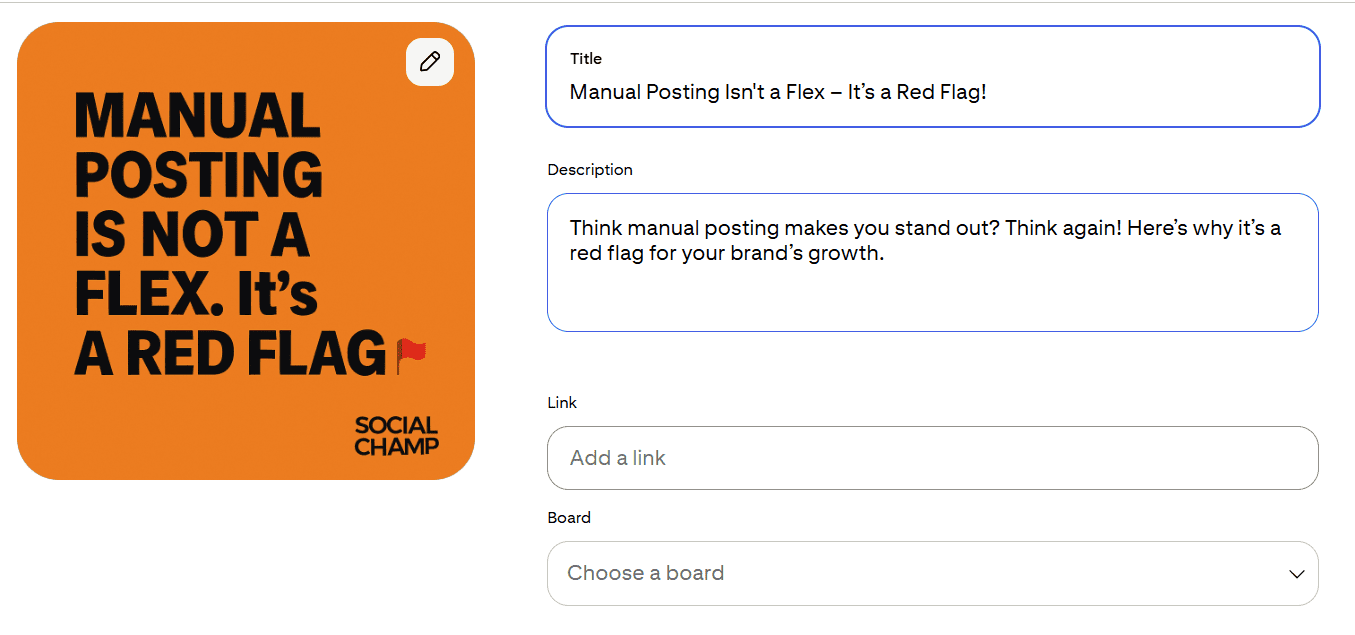This screenshot has height=635, width=1355.
Task: Expand the board chevron arrow
Action: (x=1297, y=574)
